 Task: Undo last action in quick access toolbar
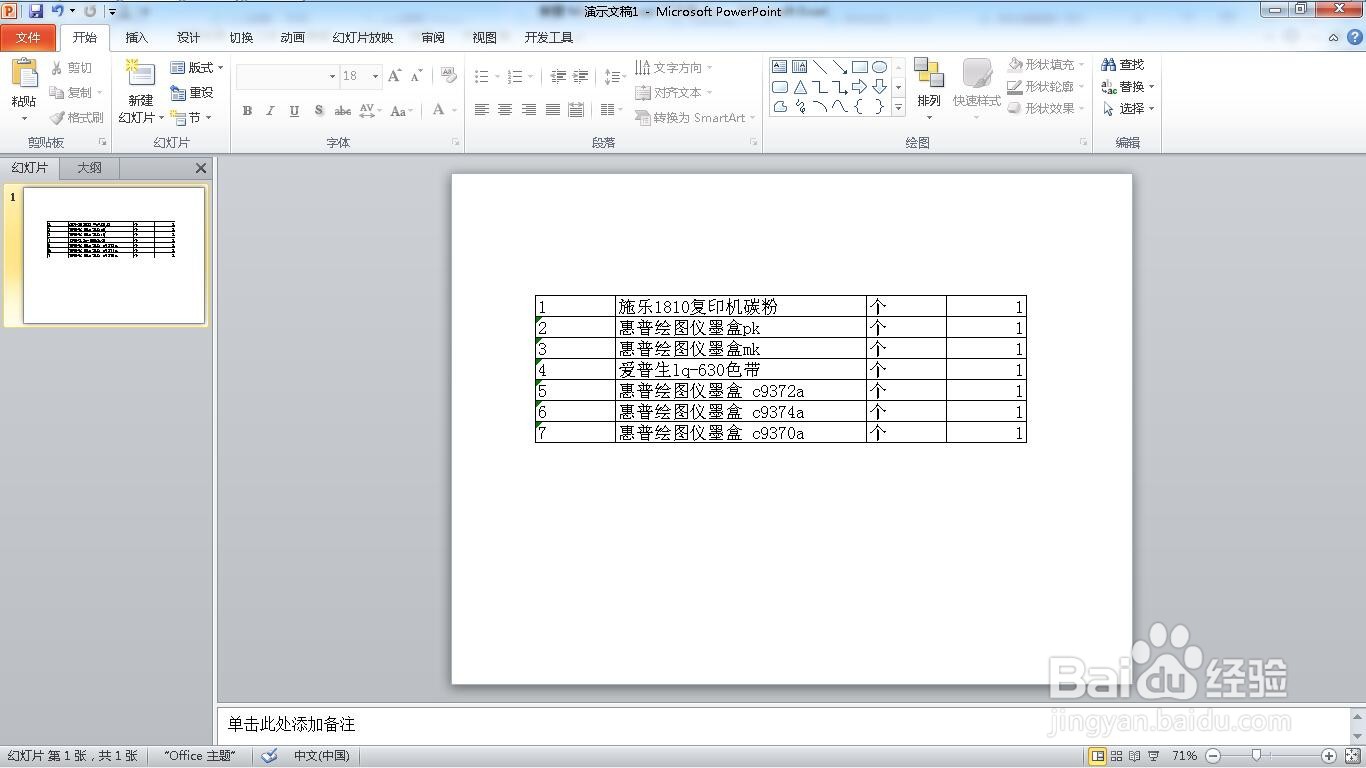pyautogui.click(x=57, y=11)
